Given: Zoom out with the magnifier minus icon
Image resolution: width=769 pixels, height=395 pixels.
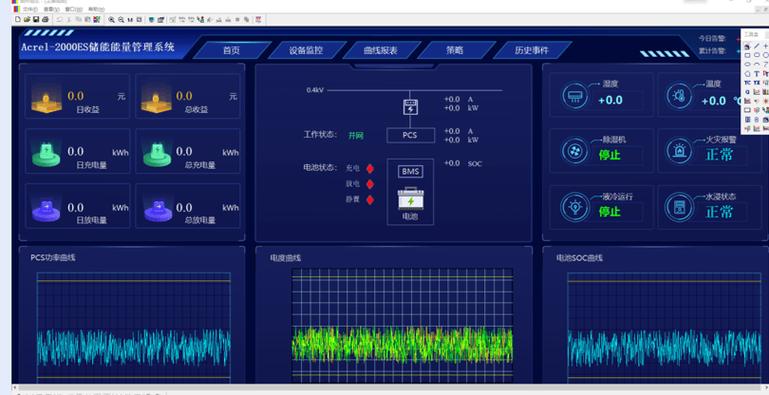Looking at the screenshot, I should (x=121, y=20).
